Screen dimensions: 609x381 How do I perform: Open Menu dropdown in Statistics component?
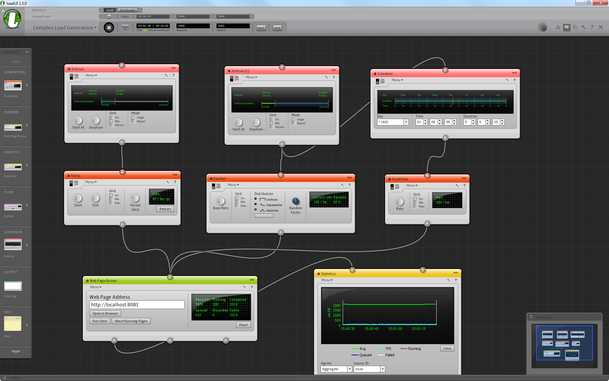click(327, 280)
